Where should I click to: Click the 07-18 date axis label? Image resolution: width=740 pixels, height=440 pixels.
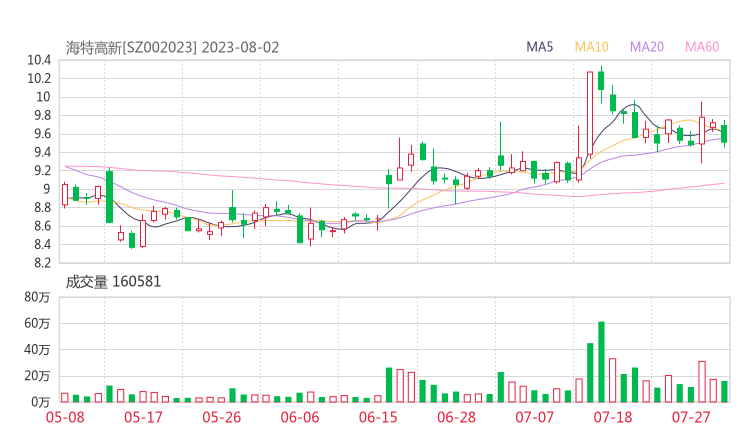pyautogui.click(x=613, y=418)
